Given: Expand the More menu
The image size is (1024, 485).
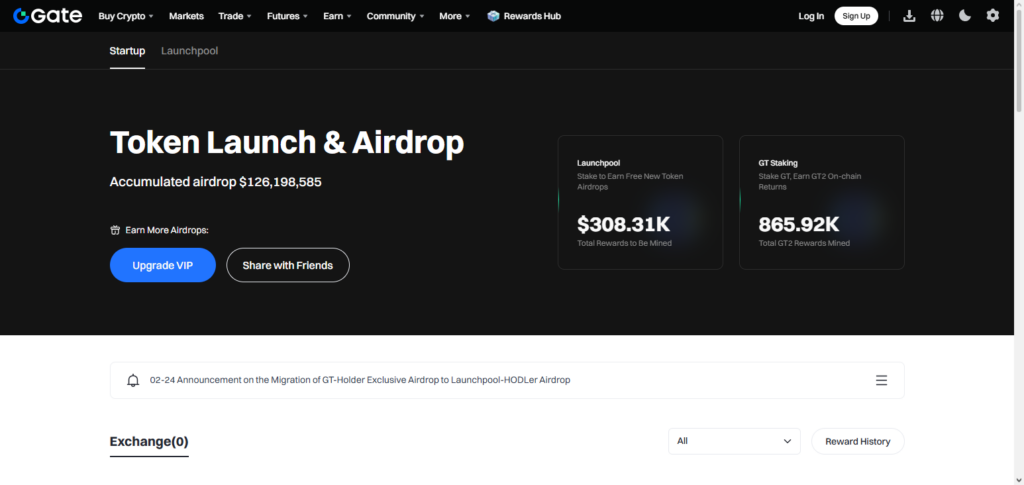Looking at the screenshot, I should pyautogui.click(x=455, y=16).
